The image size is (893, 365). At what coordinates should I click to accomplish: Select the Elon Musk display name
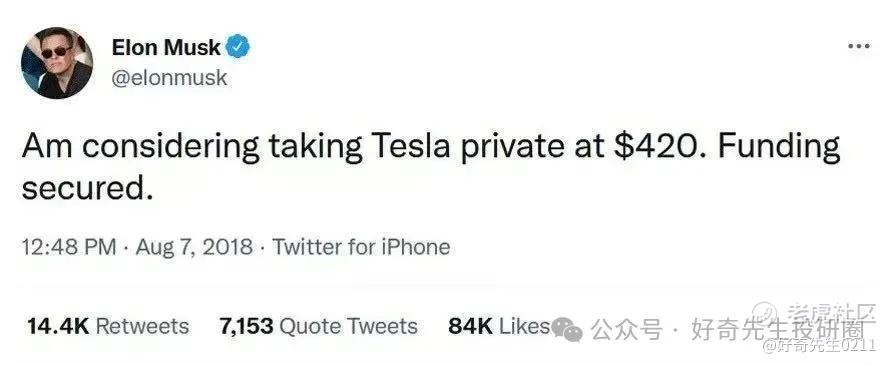[x=166, y=48]
